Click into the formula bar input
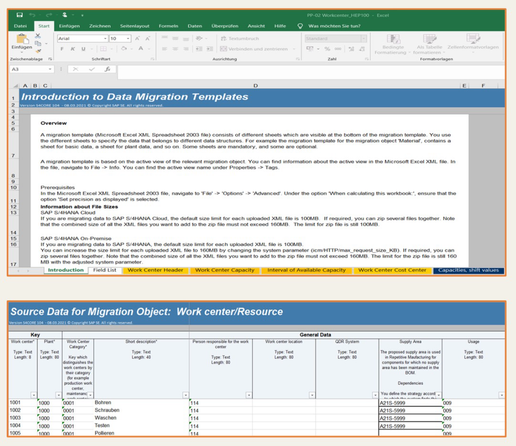 click(311, 72)
